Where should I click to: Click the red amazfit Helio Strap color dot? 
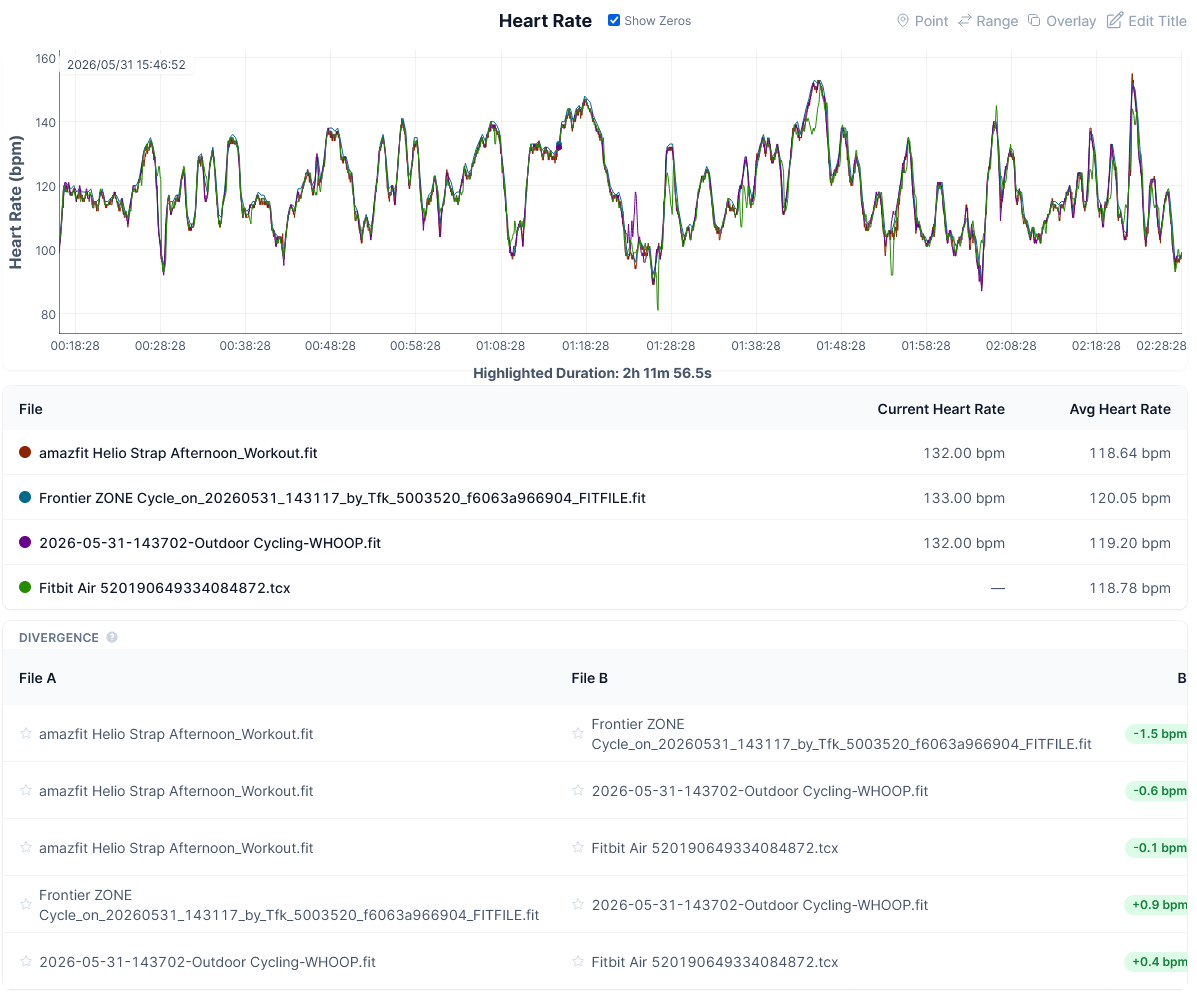tap(25, 453)
